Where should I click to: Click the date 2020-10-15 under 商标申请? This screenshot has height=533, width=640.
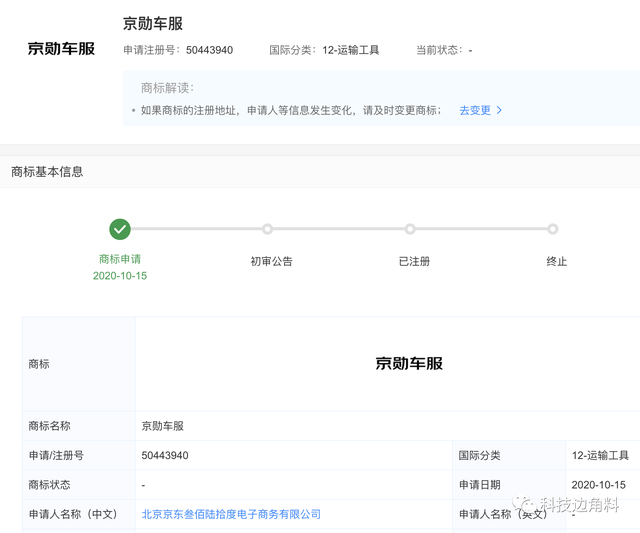tap(120, 276)
